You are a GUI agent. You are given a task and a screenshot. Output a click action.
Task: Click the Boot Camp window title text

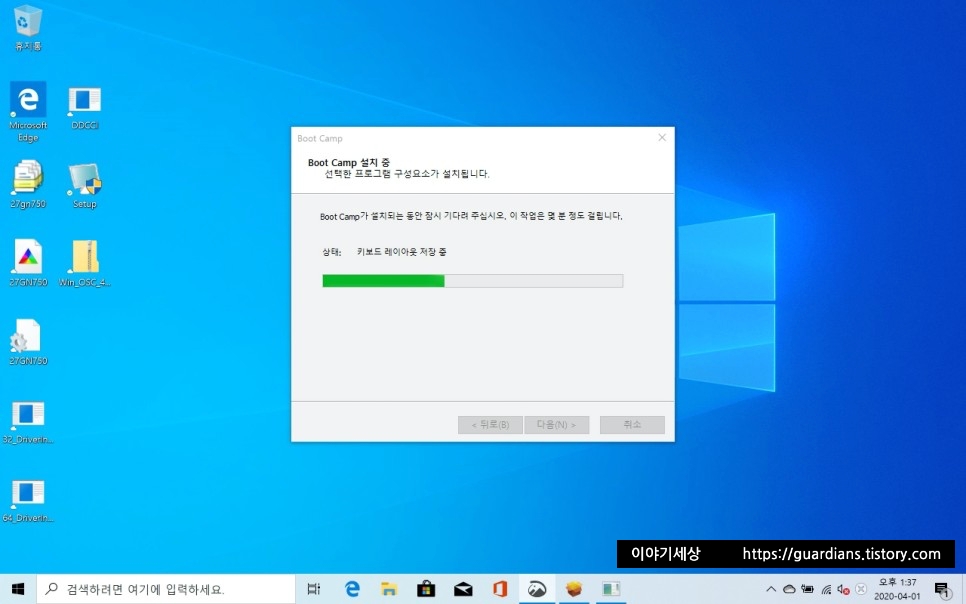(x=320, y=139)
